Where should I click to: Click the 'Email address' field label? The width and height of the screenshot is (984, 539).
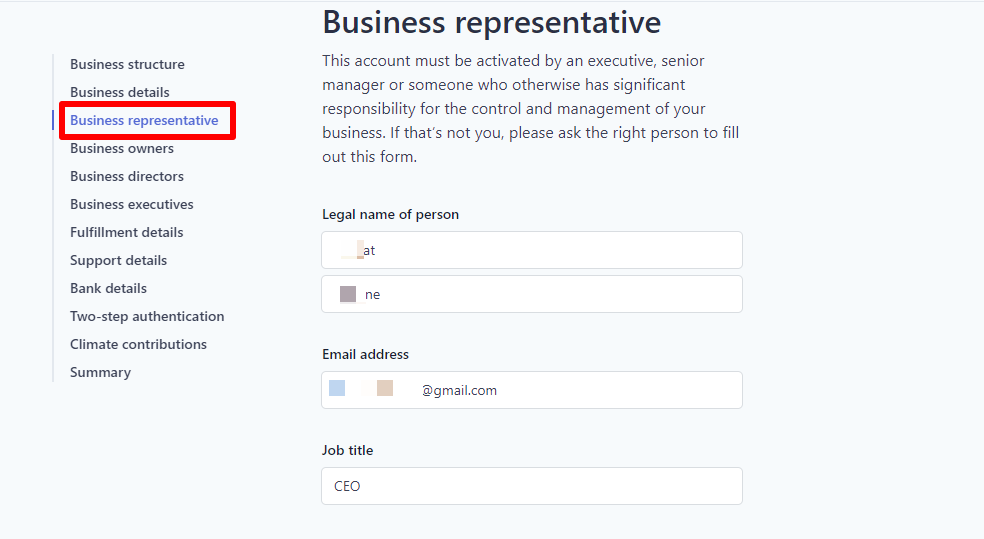click(x=365, y=354)
